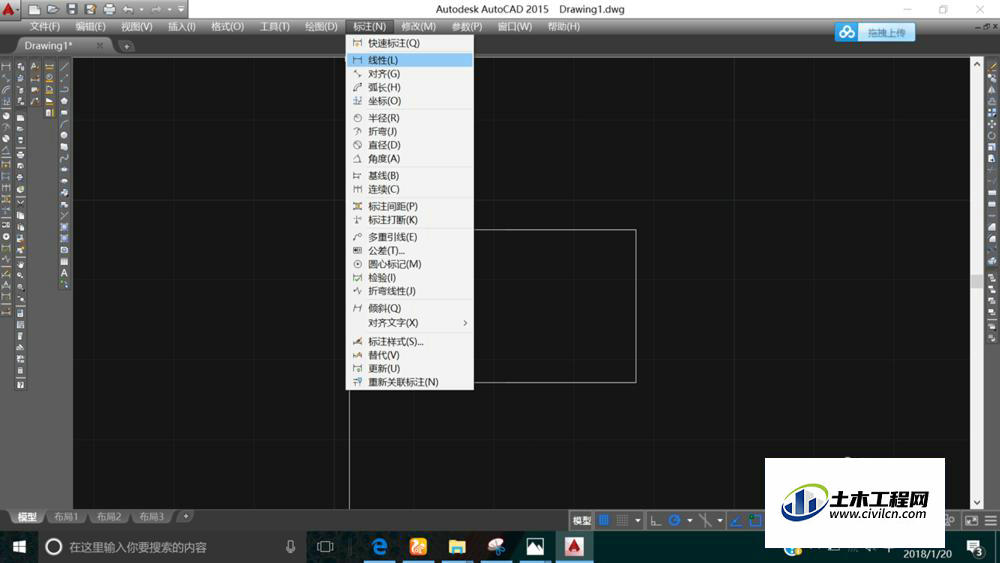Choose 替代(V) override
This screenshot has width=1000, height=563.
(x=409, y=355)
